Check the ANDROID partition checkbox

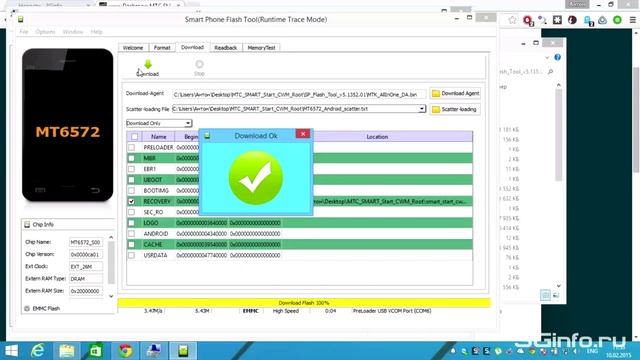pyautogui.click(x=131, y=234)
